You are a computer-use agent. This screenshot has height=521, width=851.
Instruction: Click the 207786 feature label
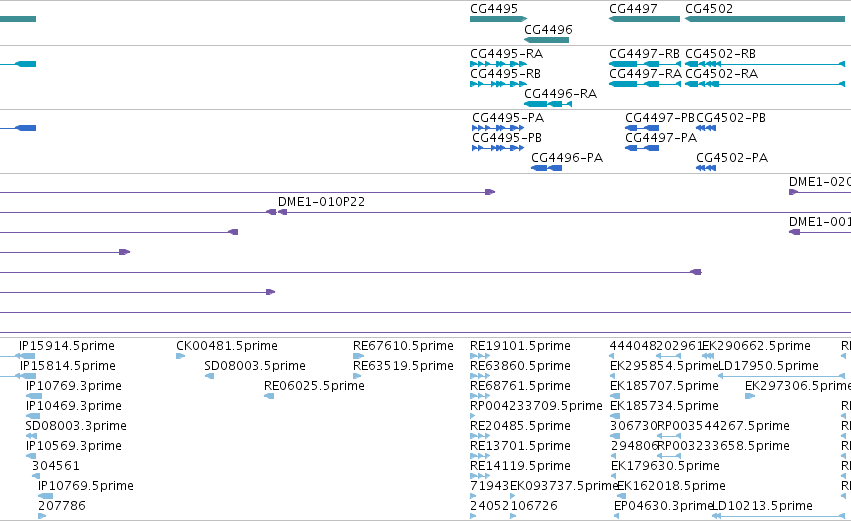[62, 506]
